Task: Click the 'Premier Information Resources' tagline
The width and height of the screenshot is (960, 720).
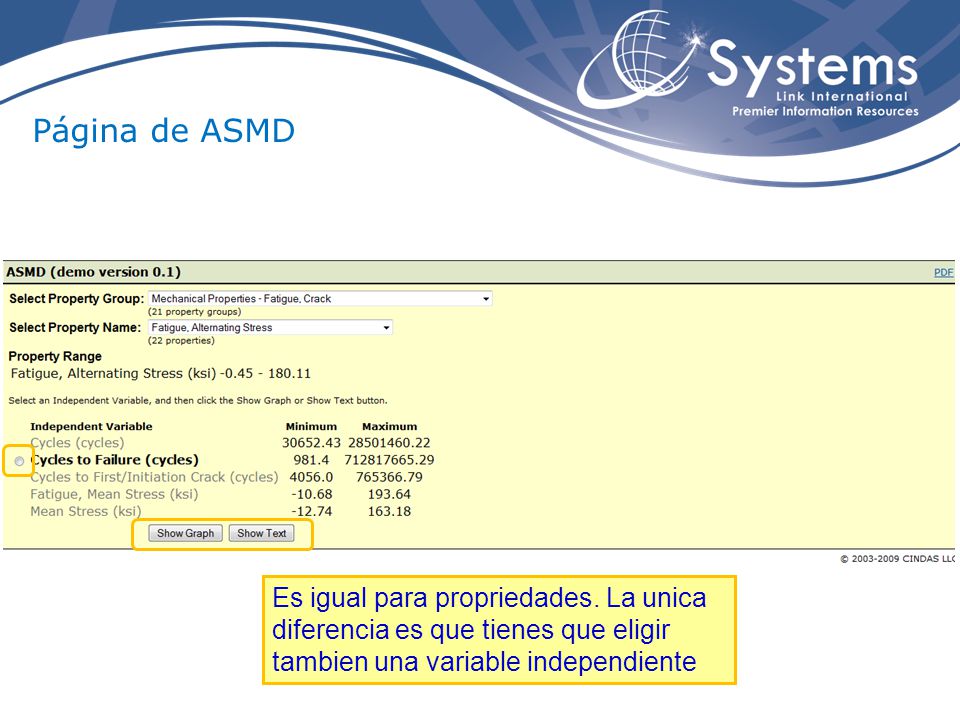Action: tap(825, 111)
